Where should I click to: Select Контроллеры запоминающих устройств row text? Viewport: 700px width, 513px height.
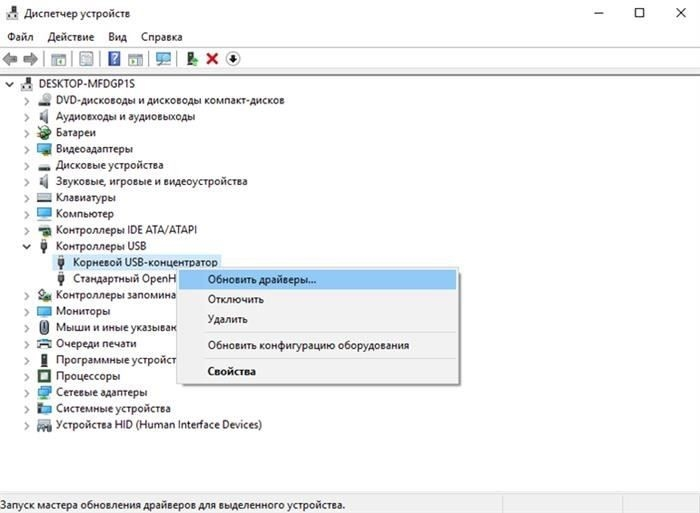116,295
